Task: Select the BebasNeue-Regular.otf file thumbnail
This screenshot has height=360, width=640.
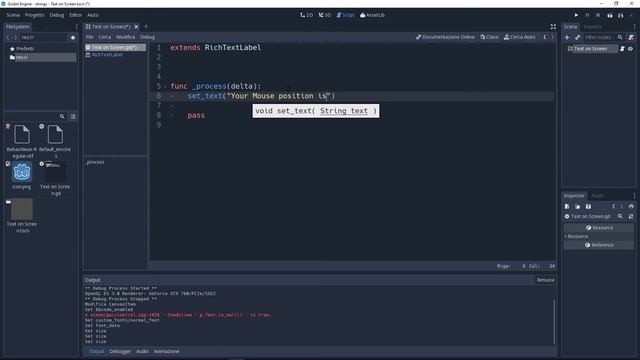Action: click(22, 141)
